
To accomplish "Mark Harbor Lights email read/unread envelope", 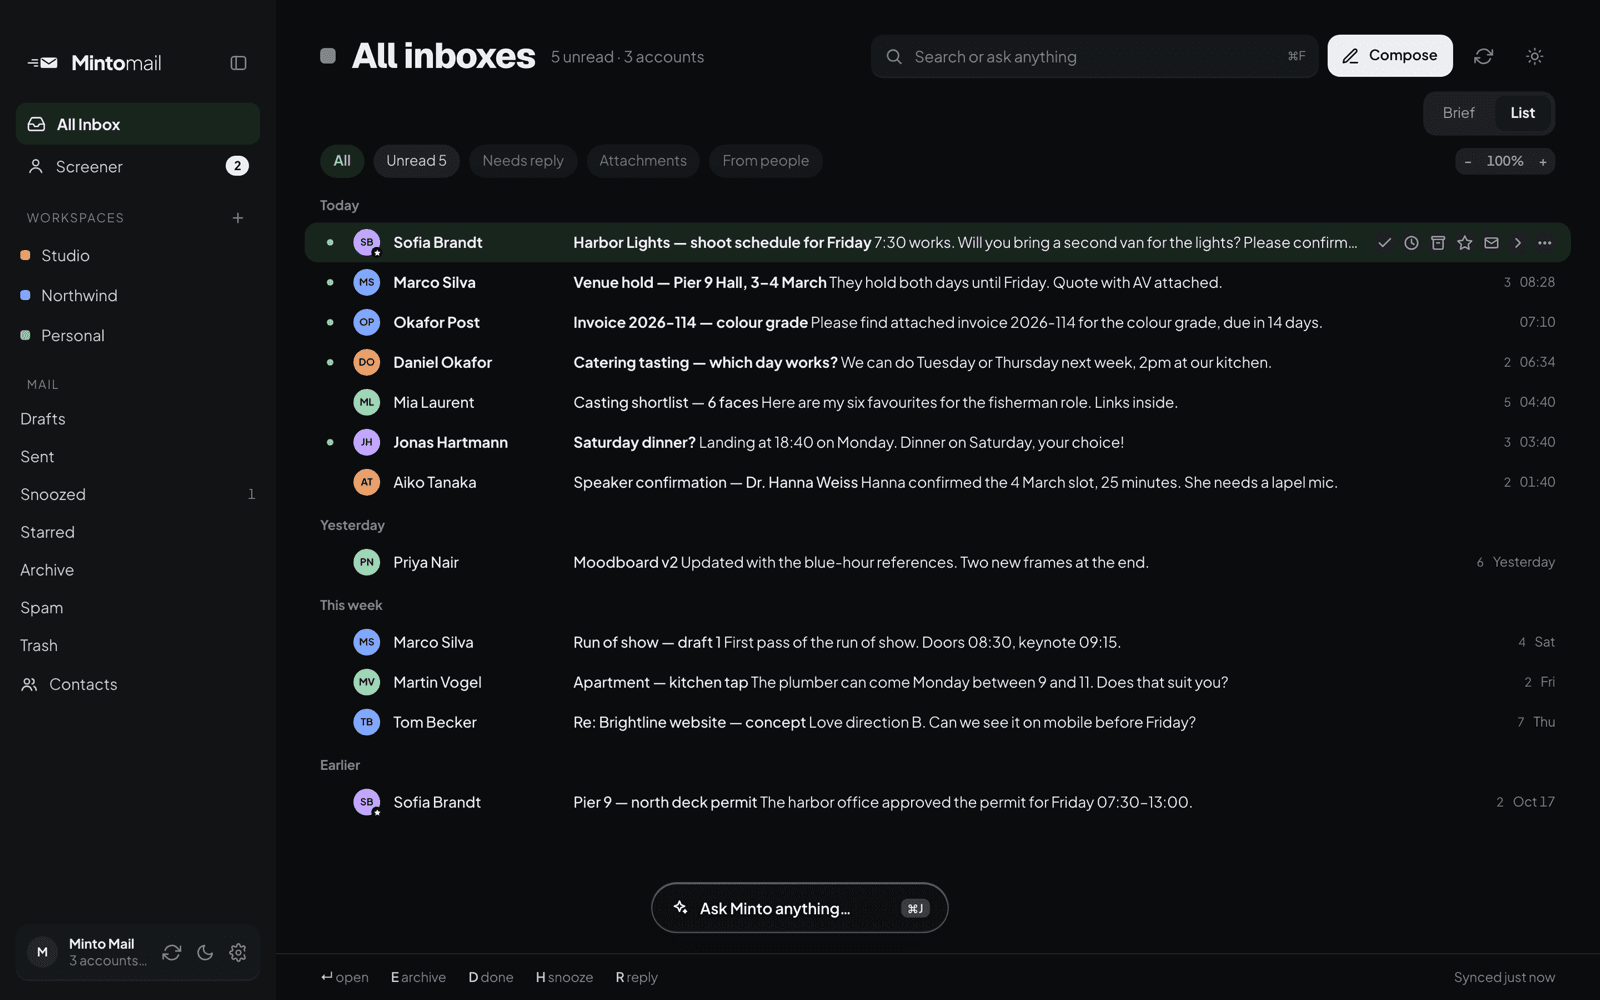I will point(1491,243).
